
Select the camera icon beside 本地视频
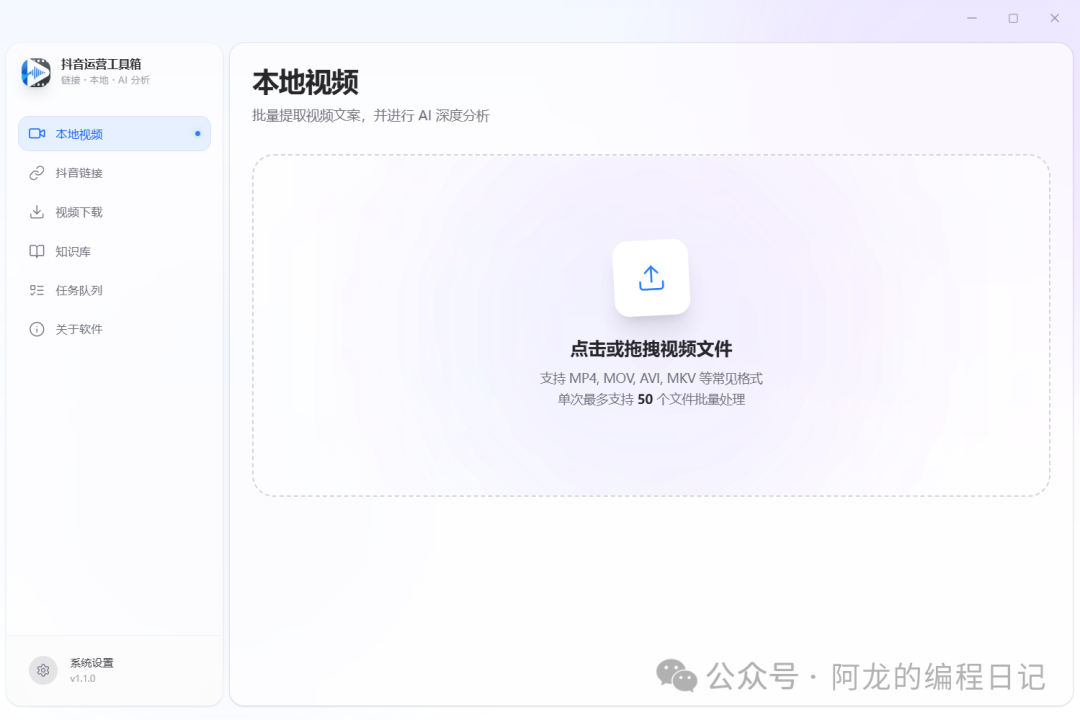(37, 133)
